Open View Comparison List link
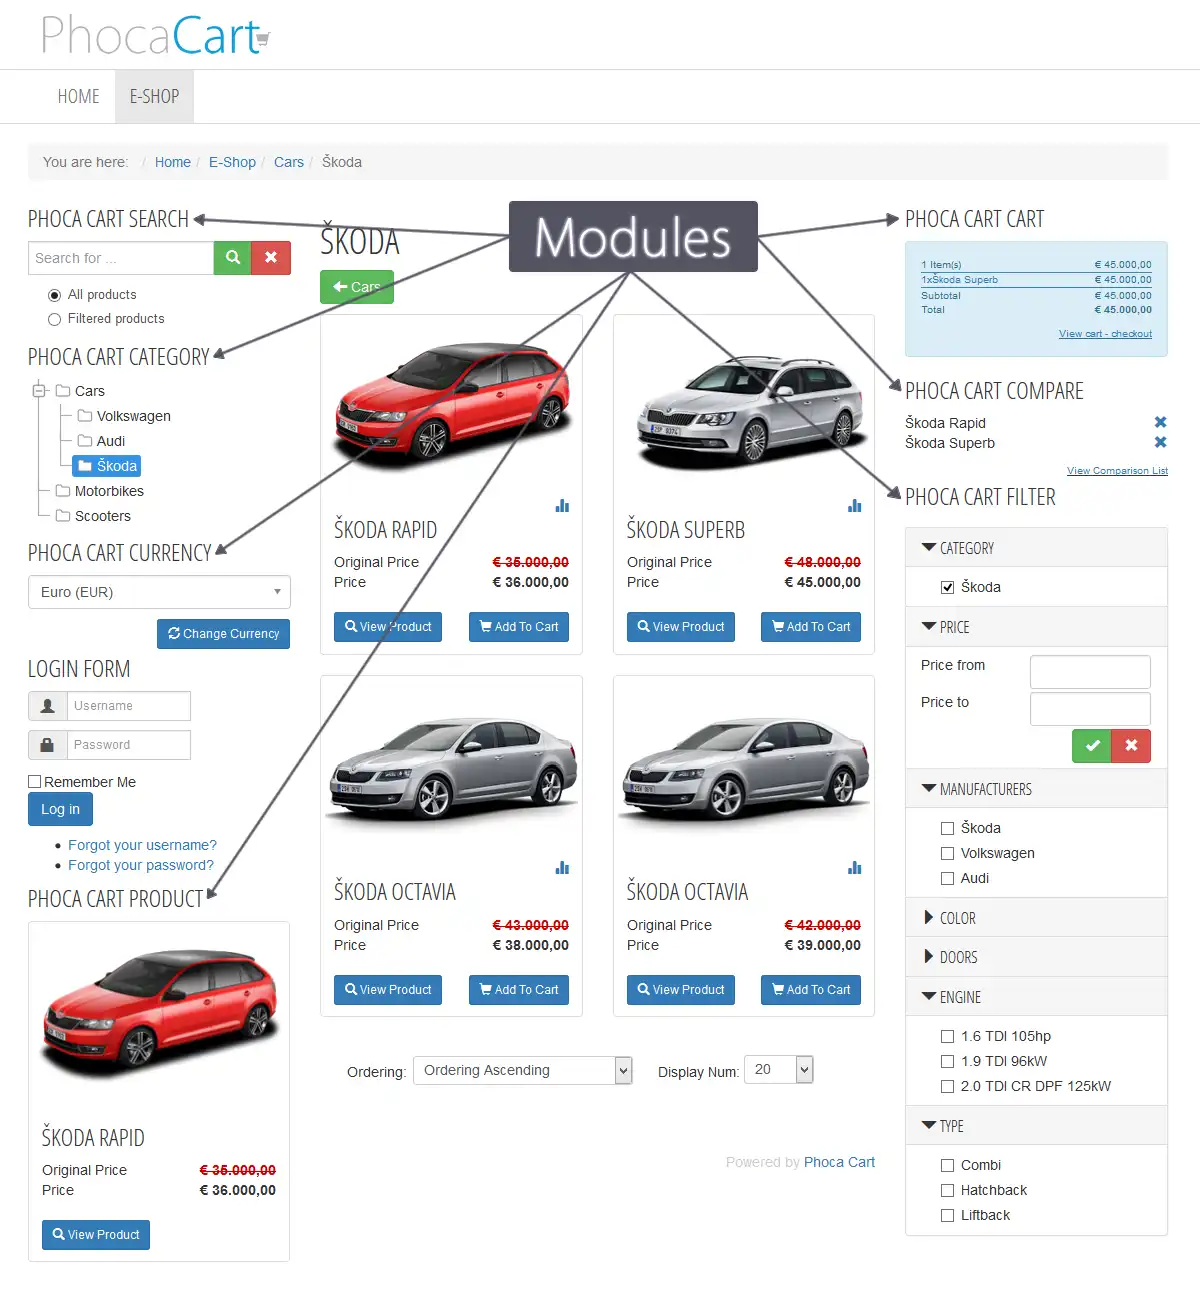Image resolution: width=1200 pixels, height=1300 pixels. [1117, 471]
